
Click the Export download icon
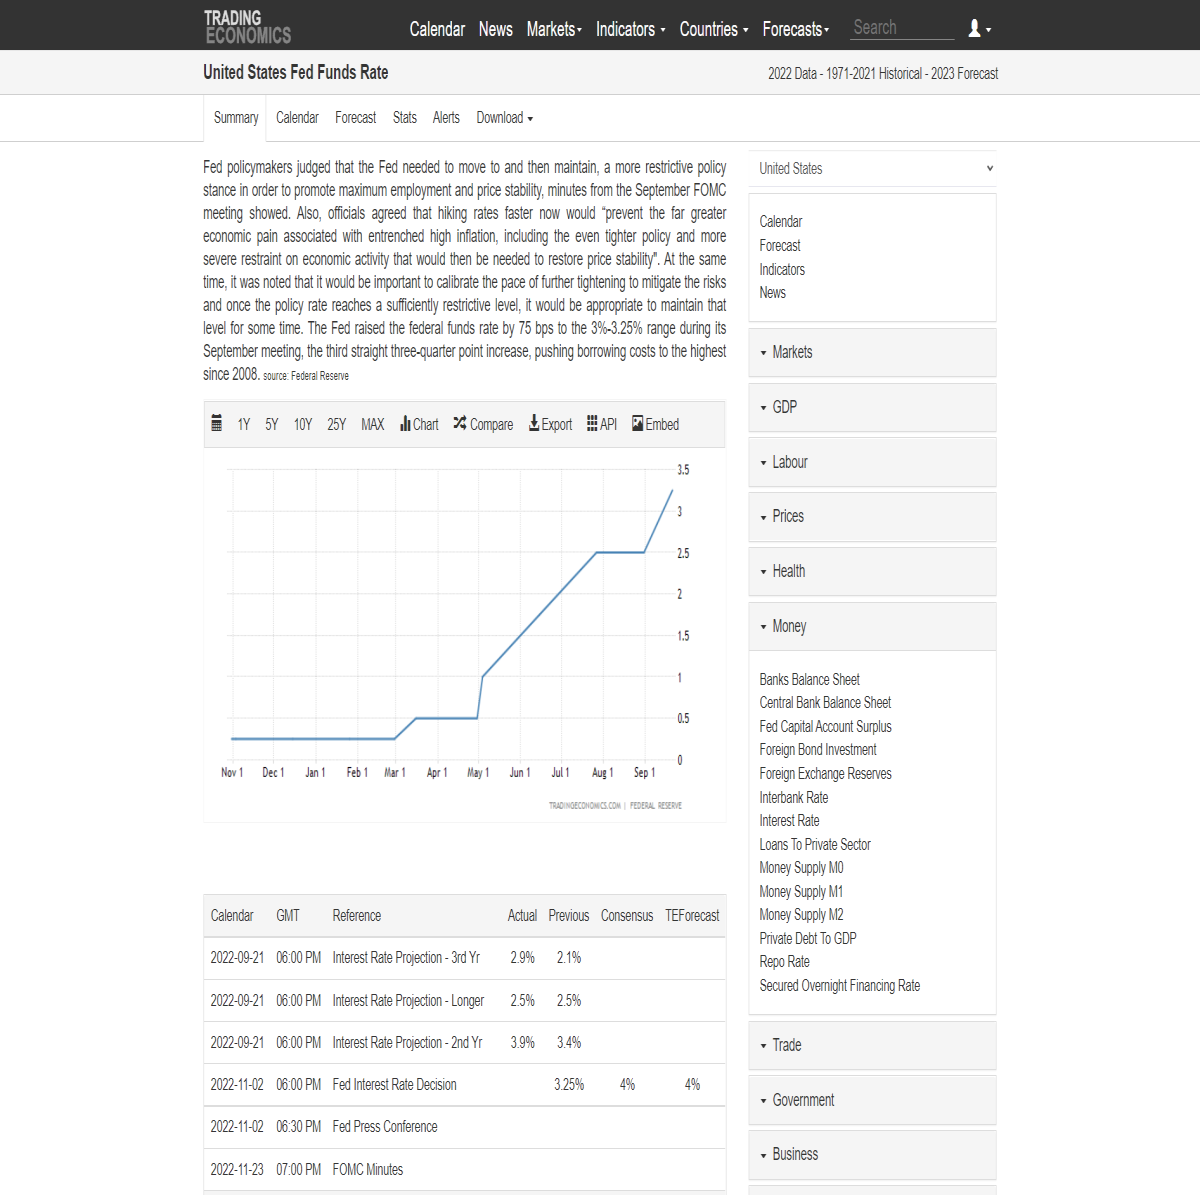[x=534, y=424]
